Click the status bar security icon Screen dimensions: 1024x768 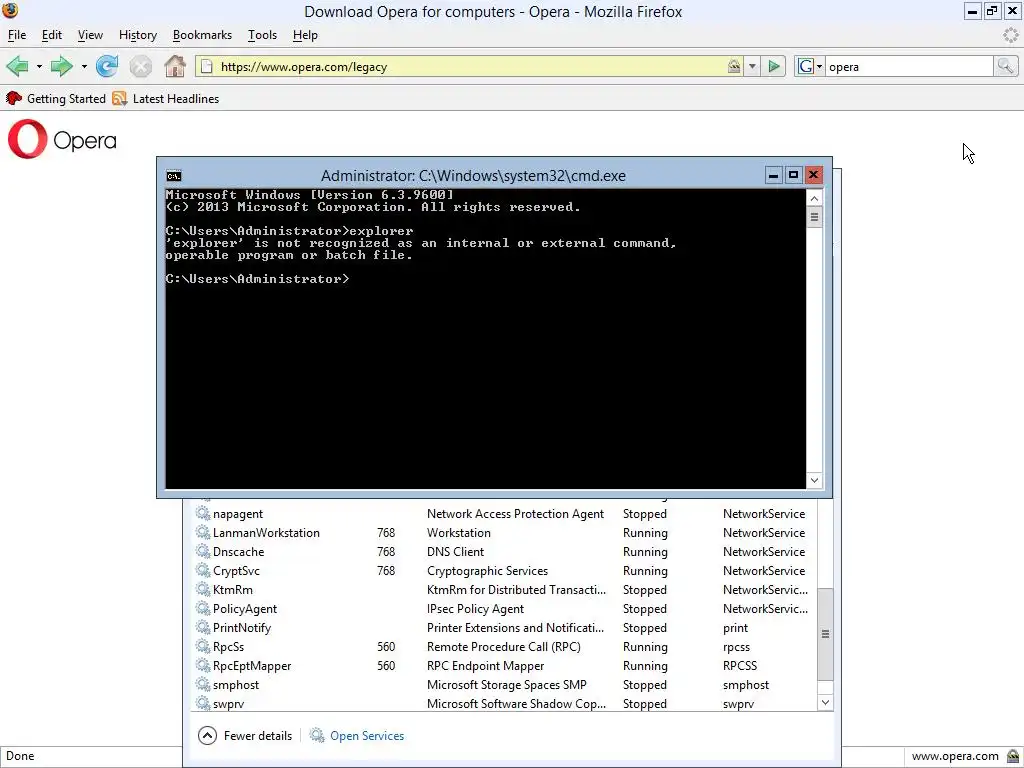(1013, 756)
